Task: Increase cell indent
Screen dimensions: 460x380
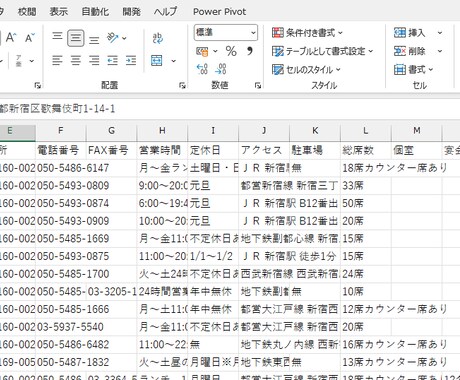Action: tap(131, 60)
